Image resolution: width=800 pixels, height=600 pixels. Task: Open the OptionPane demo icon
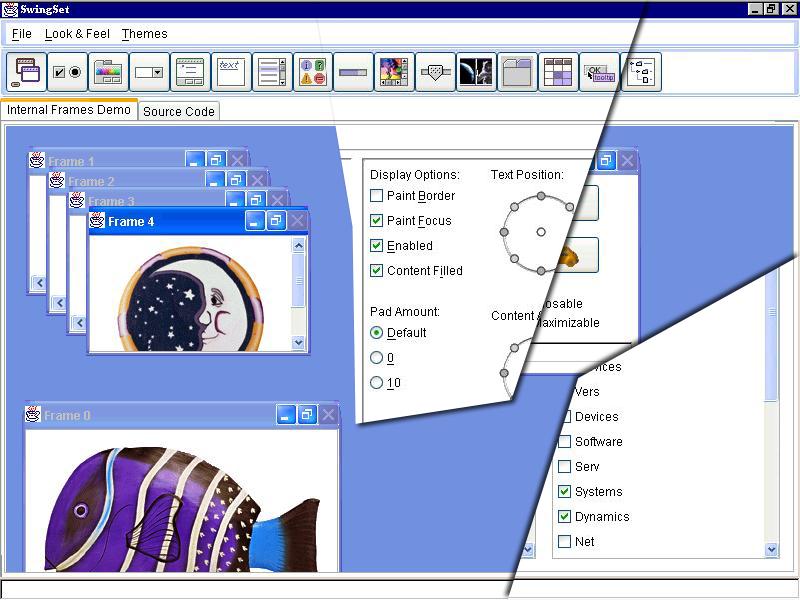313,72
